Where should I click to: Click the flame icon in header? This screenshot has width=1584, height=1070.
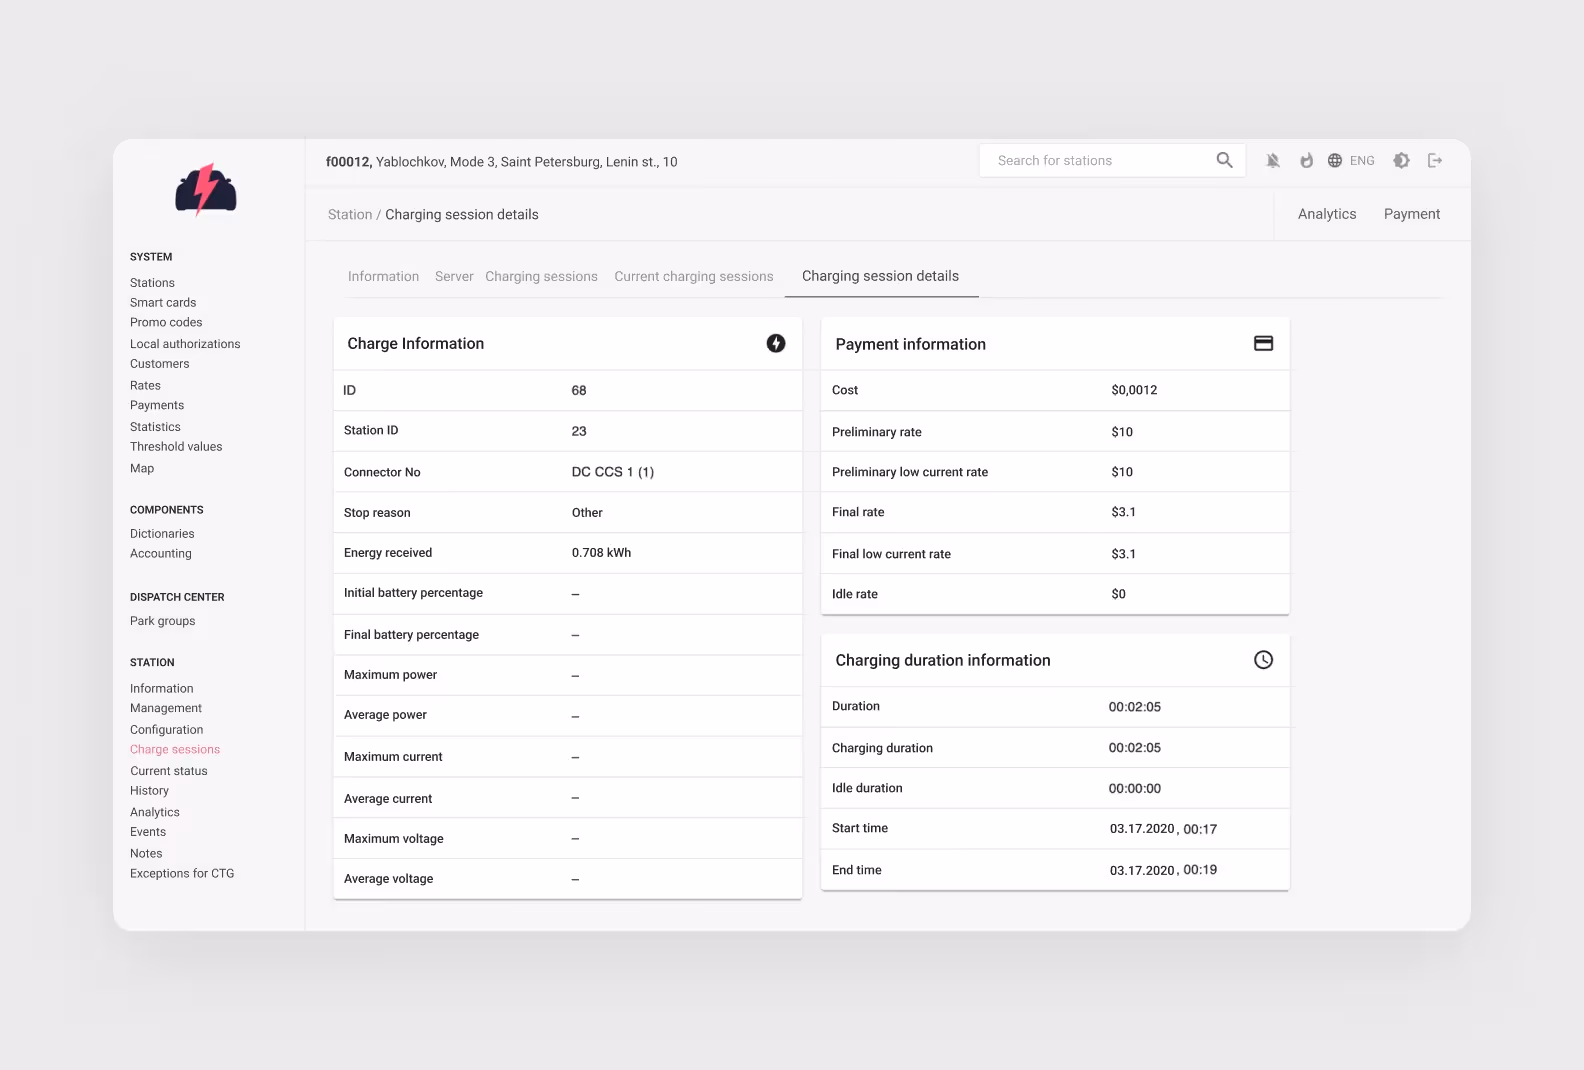[1306, 160]
